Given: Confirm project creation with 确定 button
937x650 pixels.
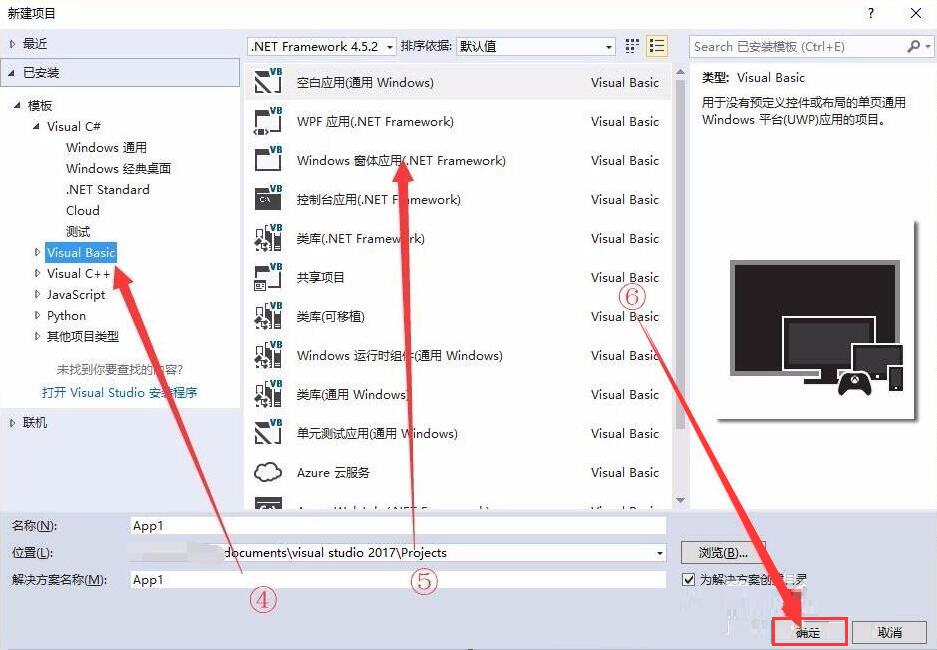Looking at the screenshot, I should coord(808,631).
